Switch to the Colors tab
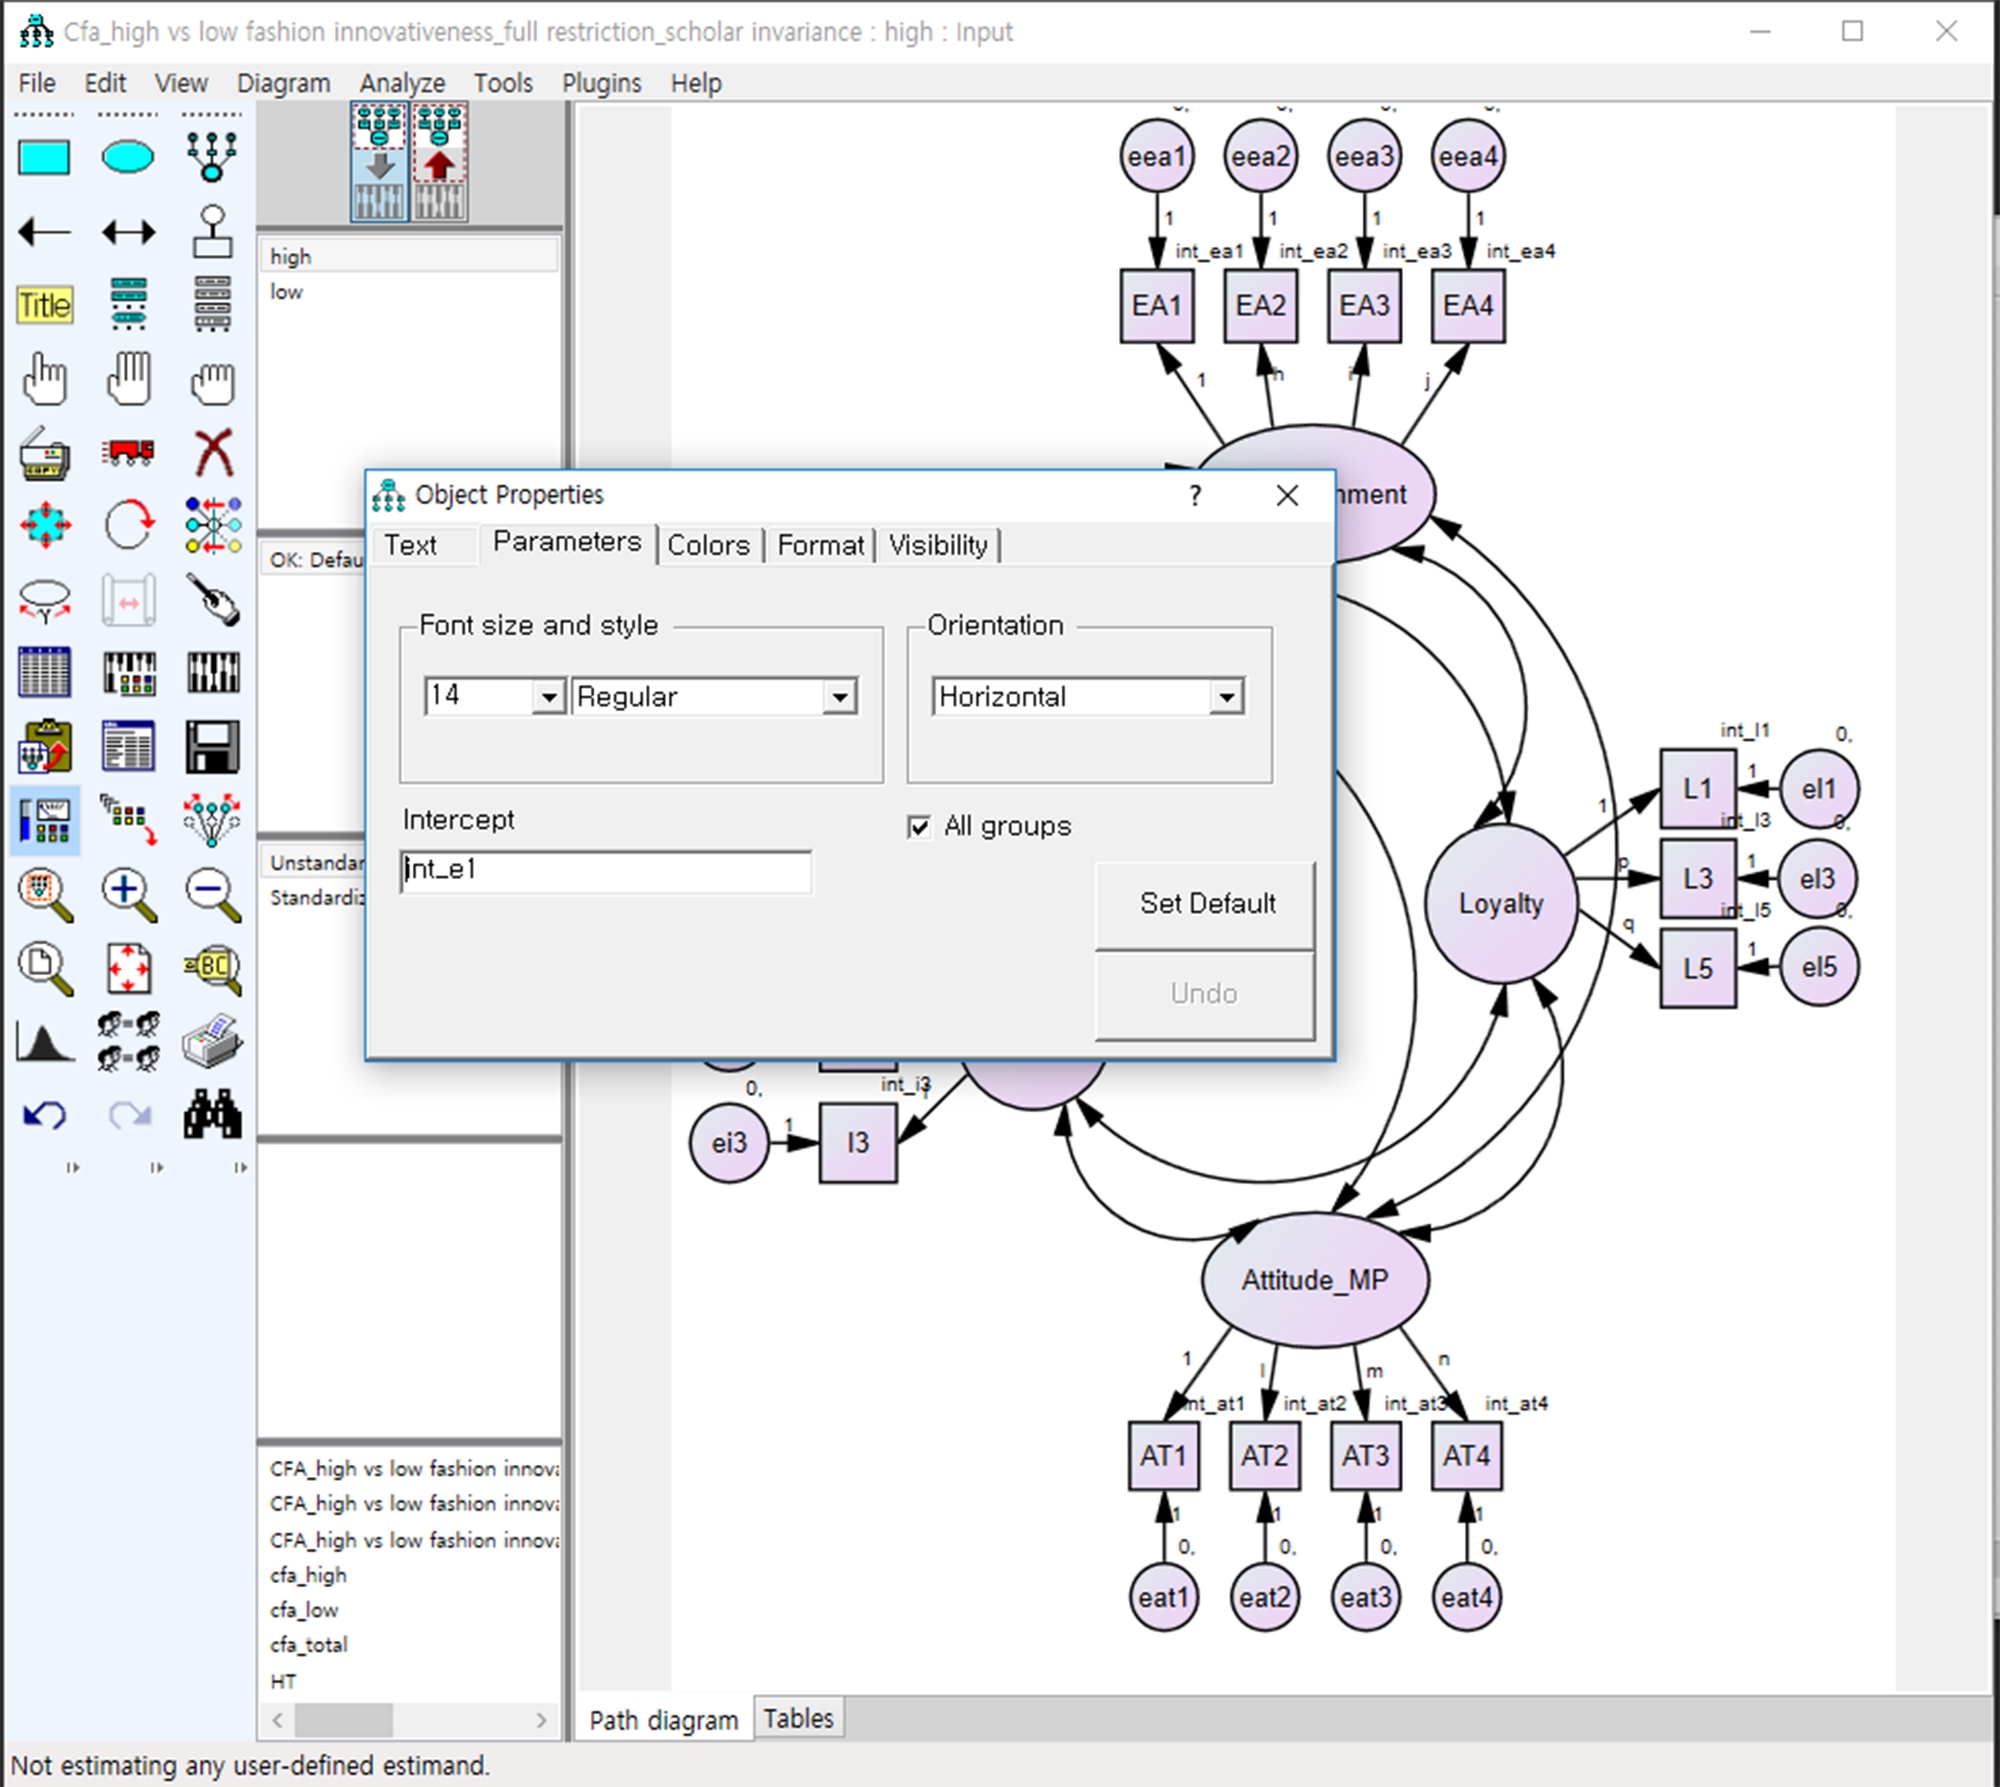Screen dimensions: 2000x1787 (708, 545)
